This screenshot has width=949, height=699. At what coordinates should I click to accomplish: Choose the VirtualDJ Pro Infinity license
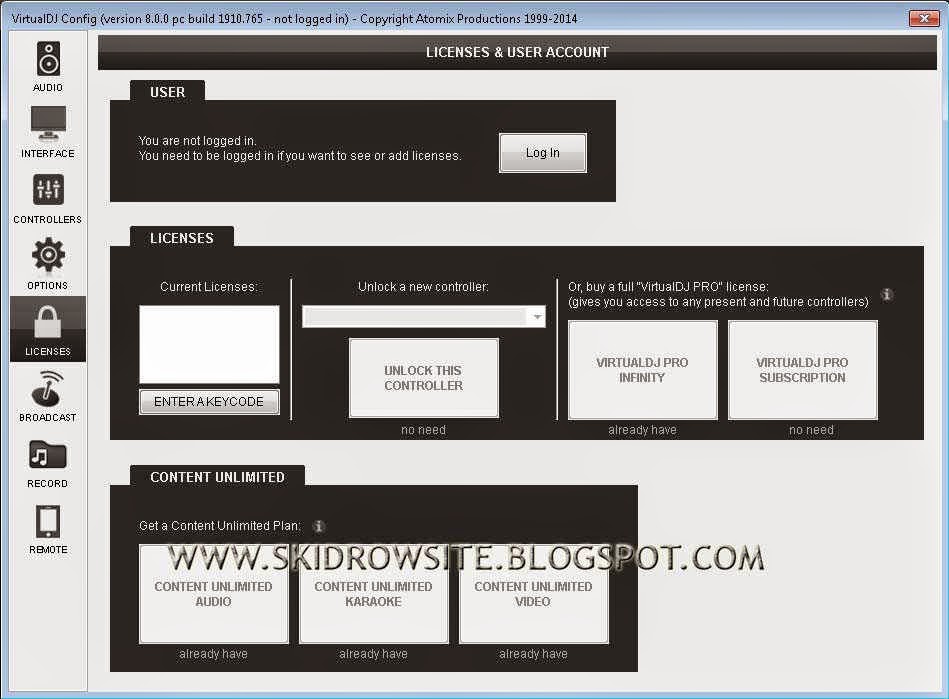click(642, 370)
